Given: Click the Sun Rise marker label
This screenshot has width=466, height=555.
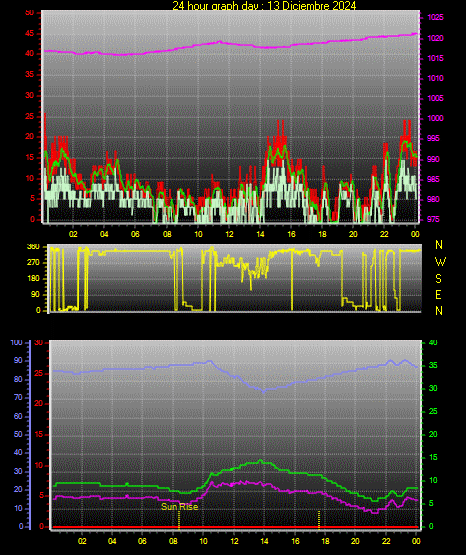Looking at the screenshot, I should coord(179,507).
